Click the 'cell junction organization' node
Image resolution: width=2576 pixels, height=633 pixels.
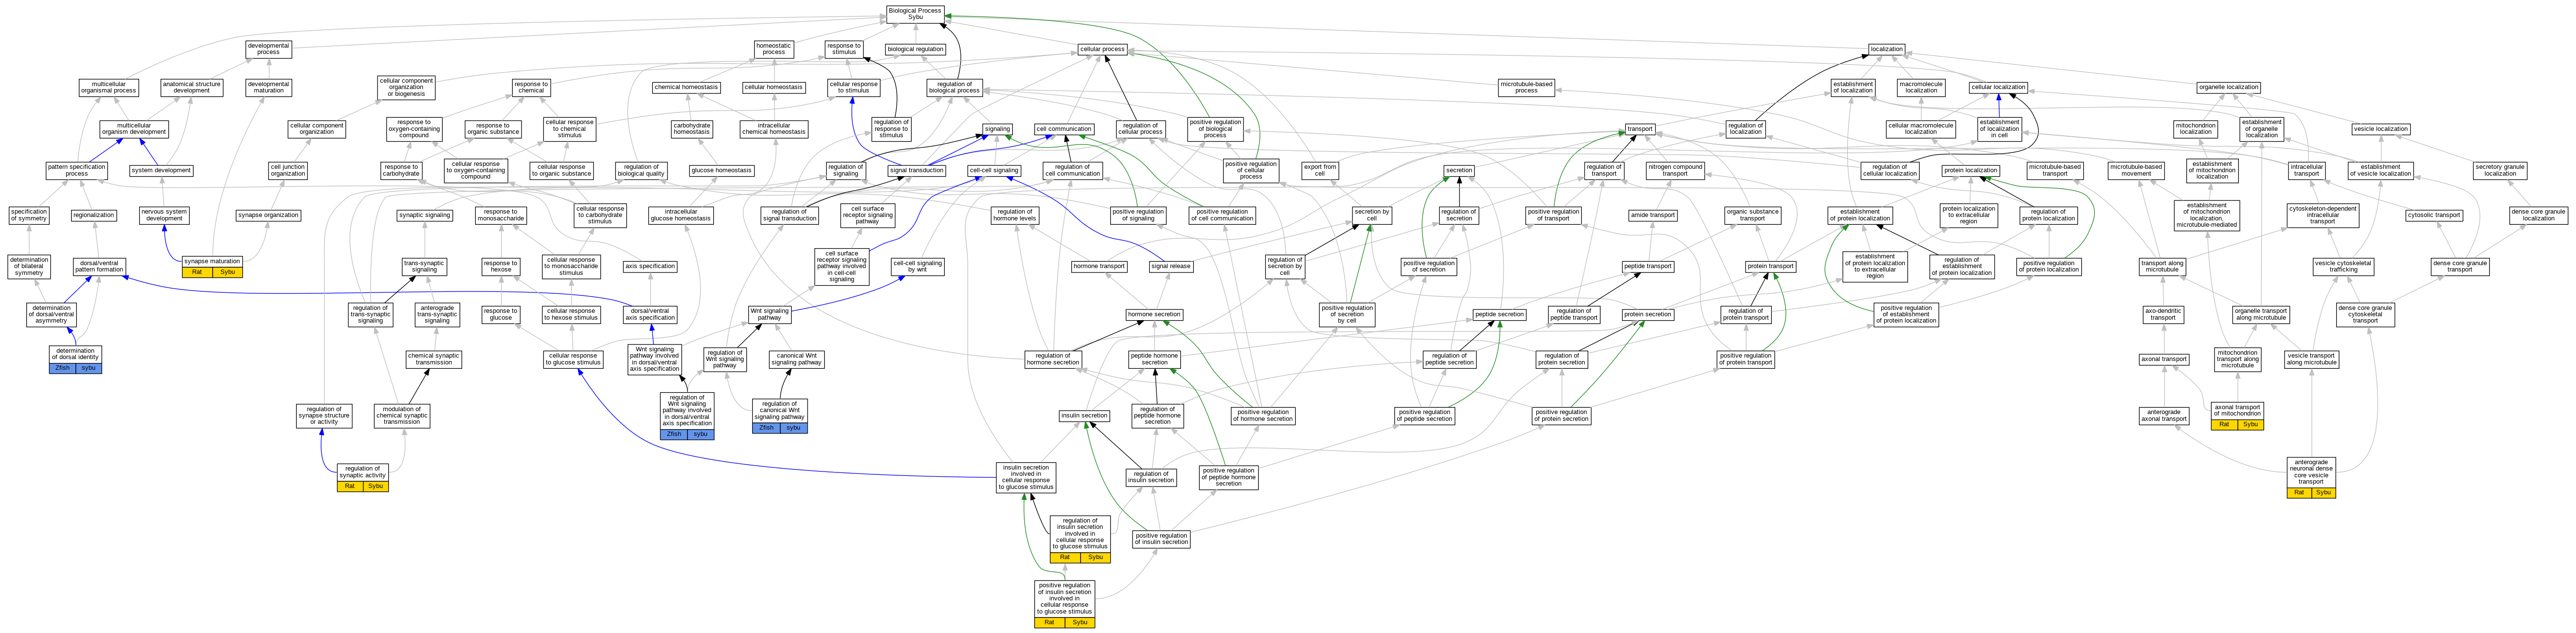[x=288, y=171]
